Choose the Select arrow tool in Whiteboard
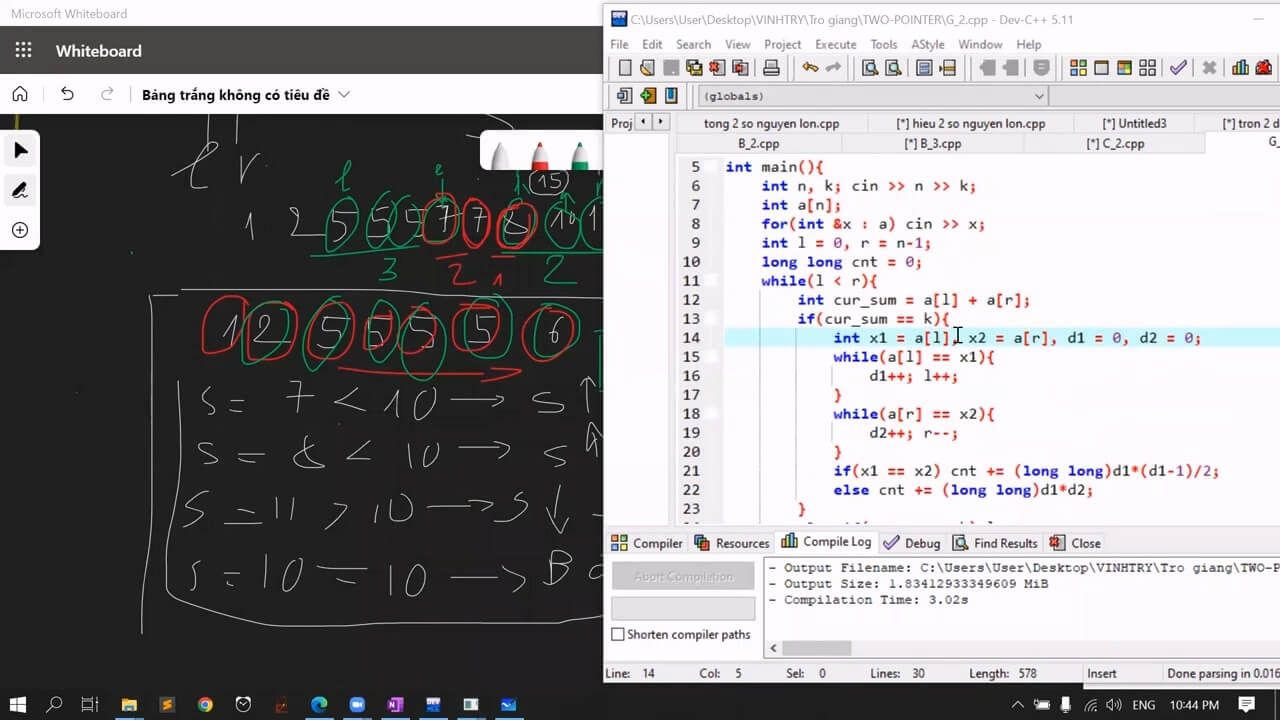The height and width of the screenshot is (720, 1280). click(x=20, y=151)
